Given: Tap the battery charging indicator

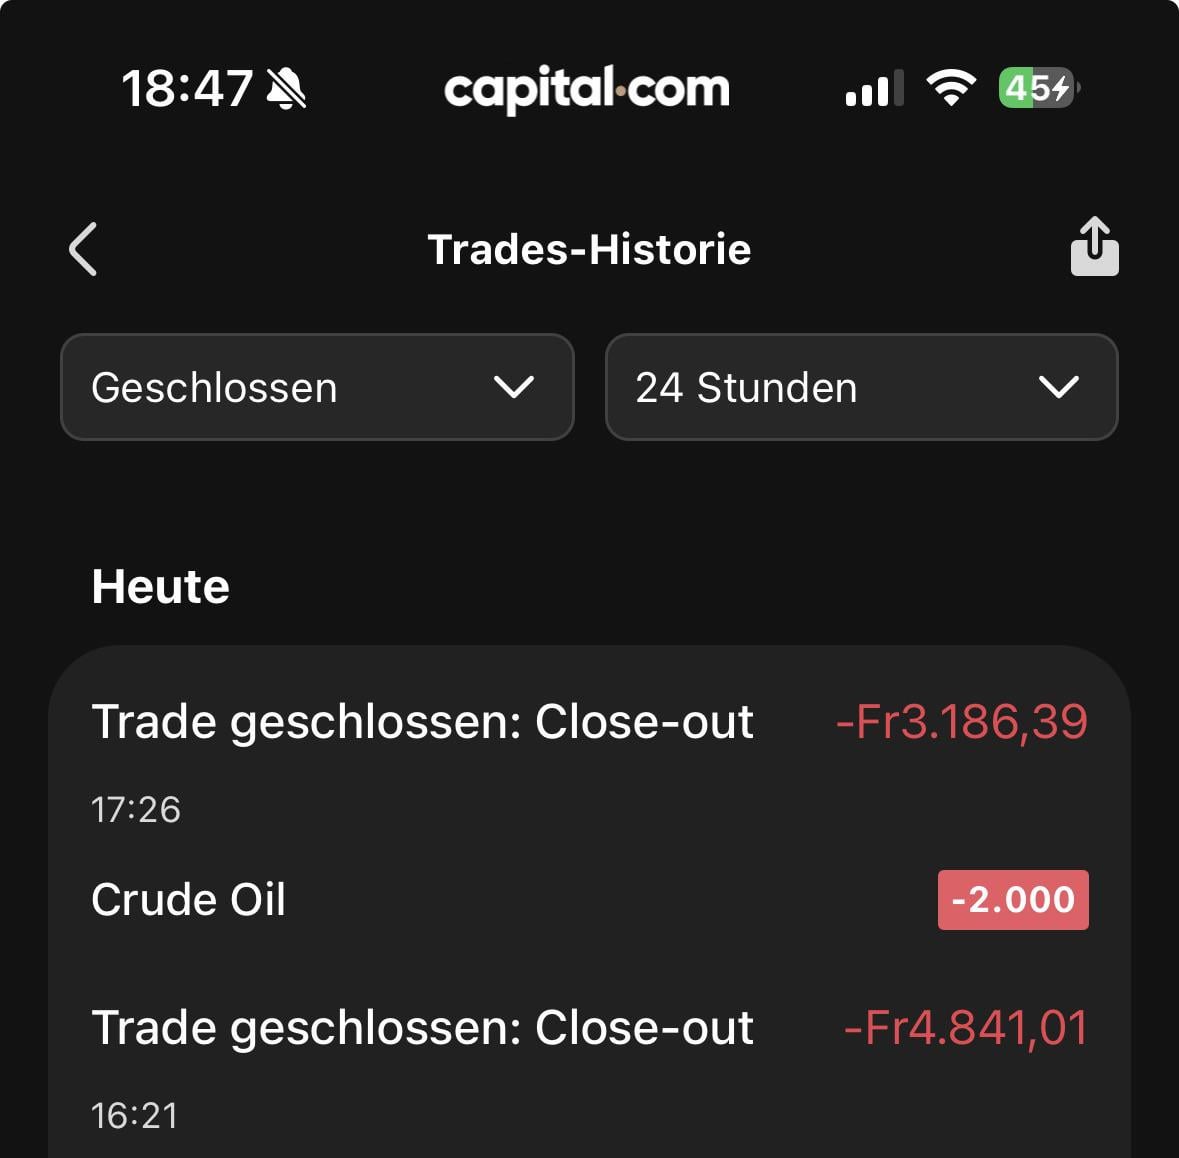Looking at the screenshot, I should point(1037,88).
